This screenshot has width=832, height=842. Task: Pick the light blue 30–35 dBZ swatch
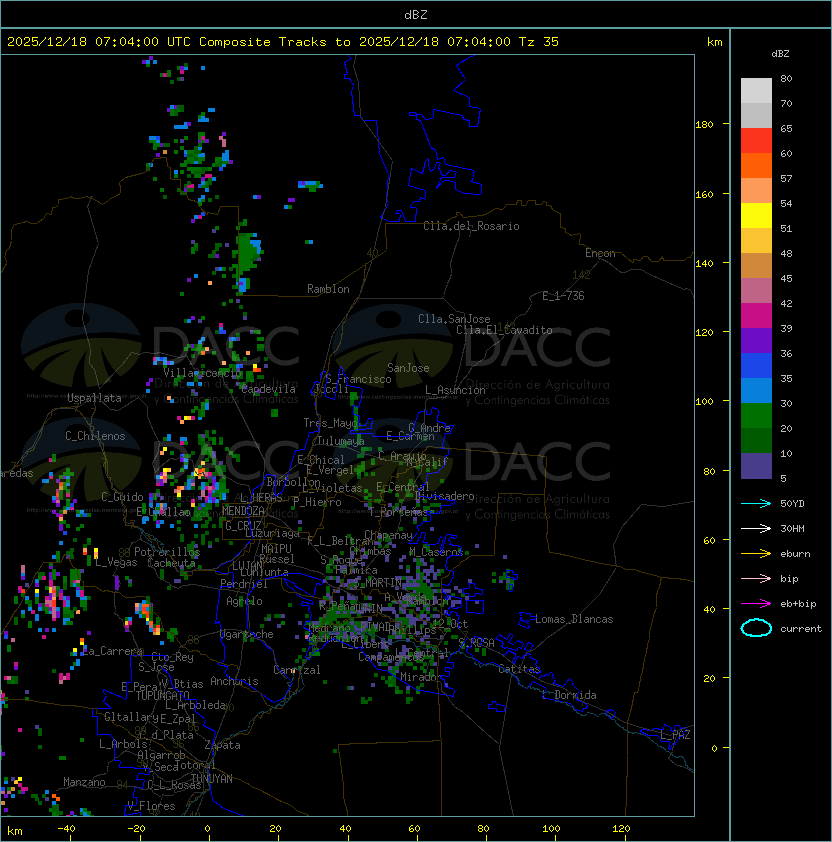(756, 390)
